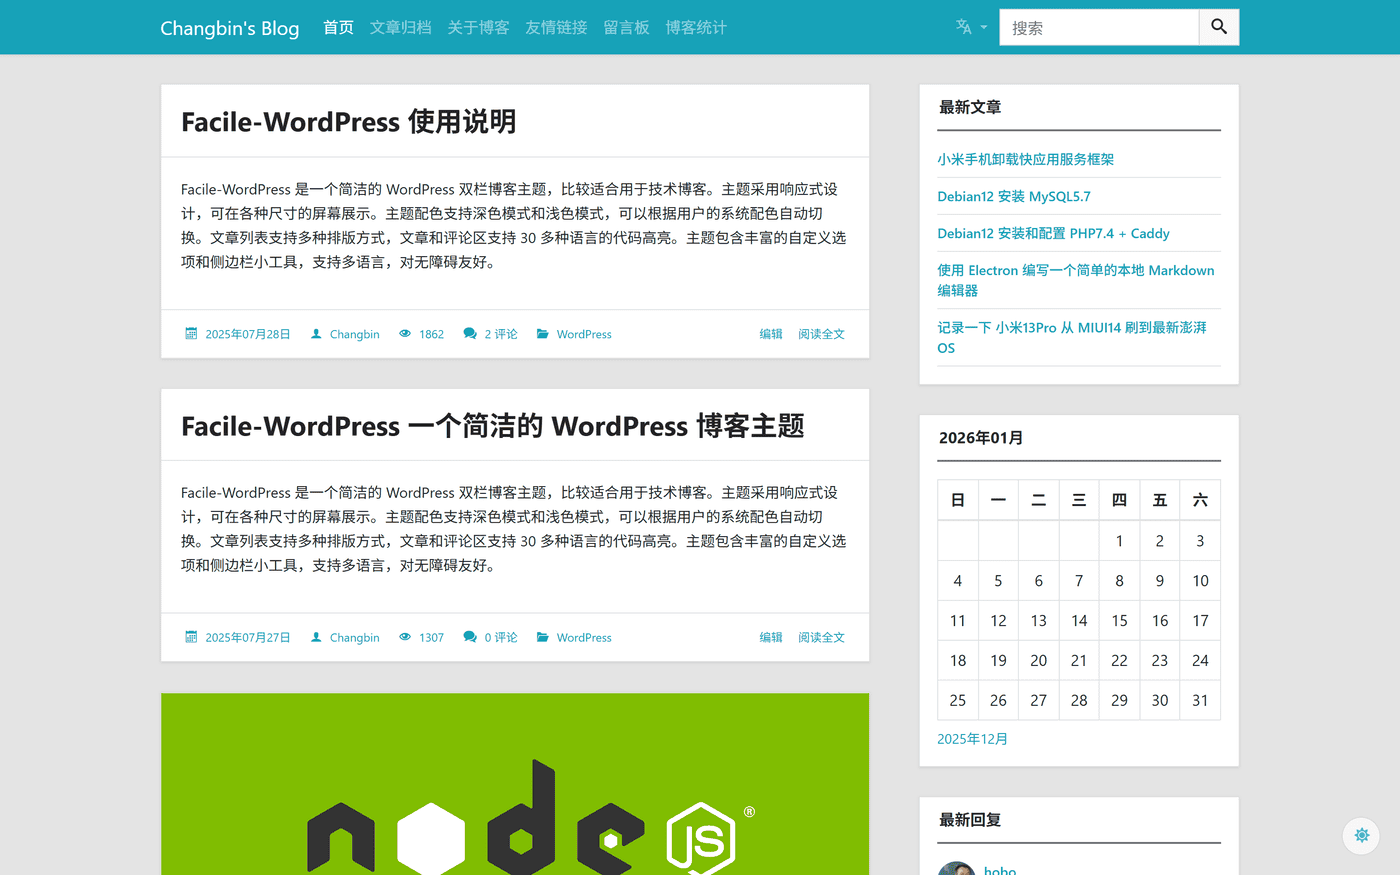Screen dimensions: 1400x875
Task: Click the eye icon showing 1862 views
Action: coord(405,333)
